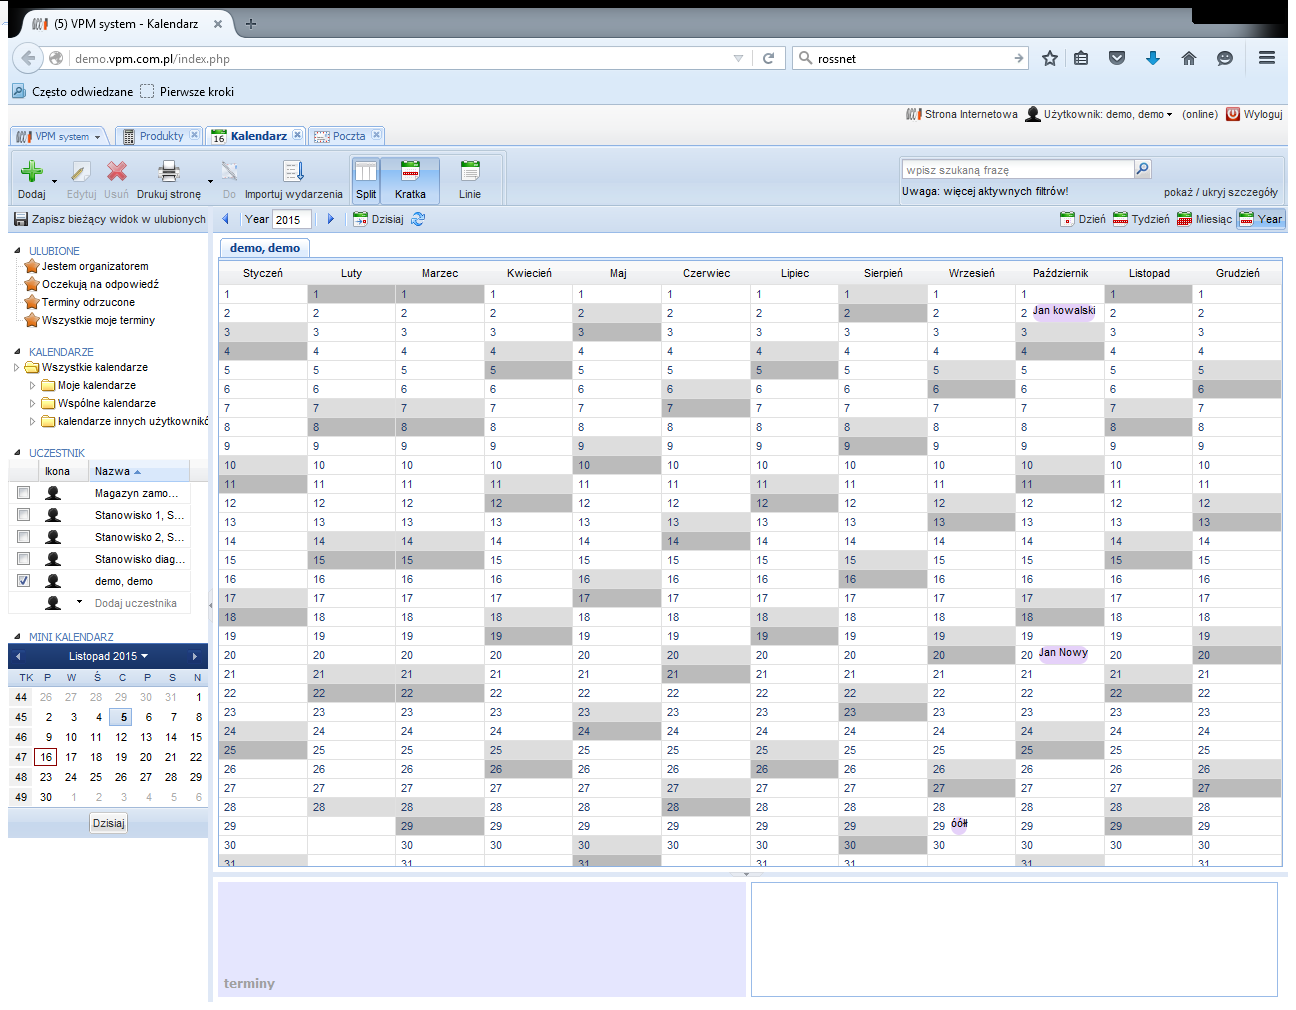Click the search magnifier next to phrase field

1143,169
